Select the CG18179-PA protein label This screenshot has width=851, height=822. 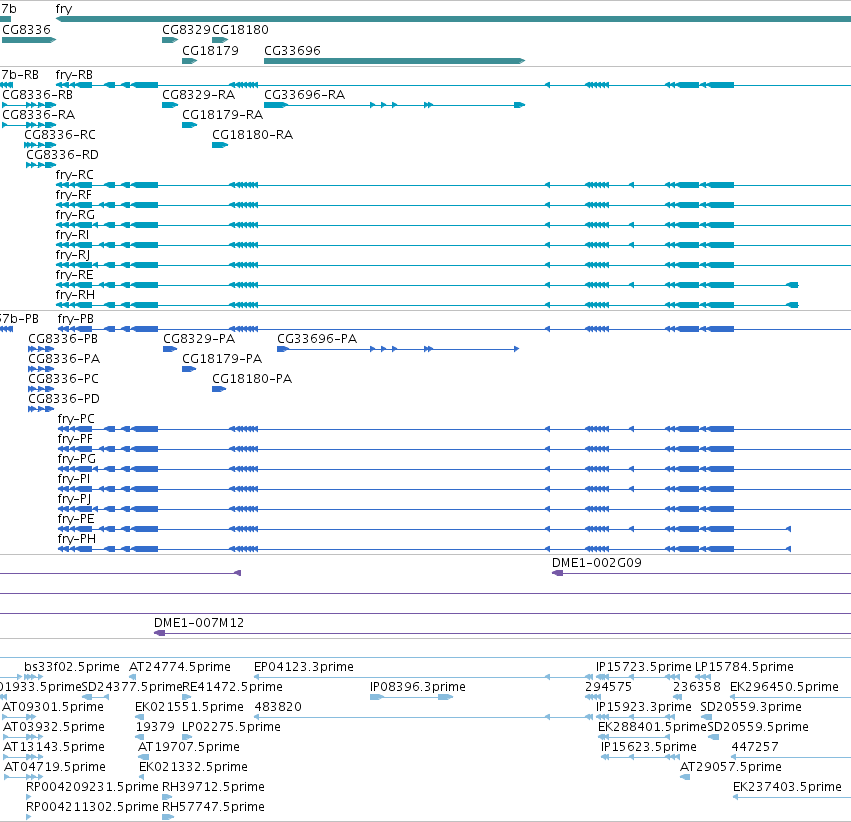222,359
